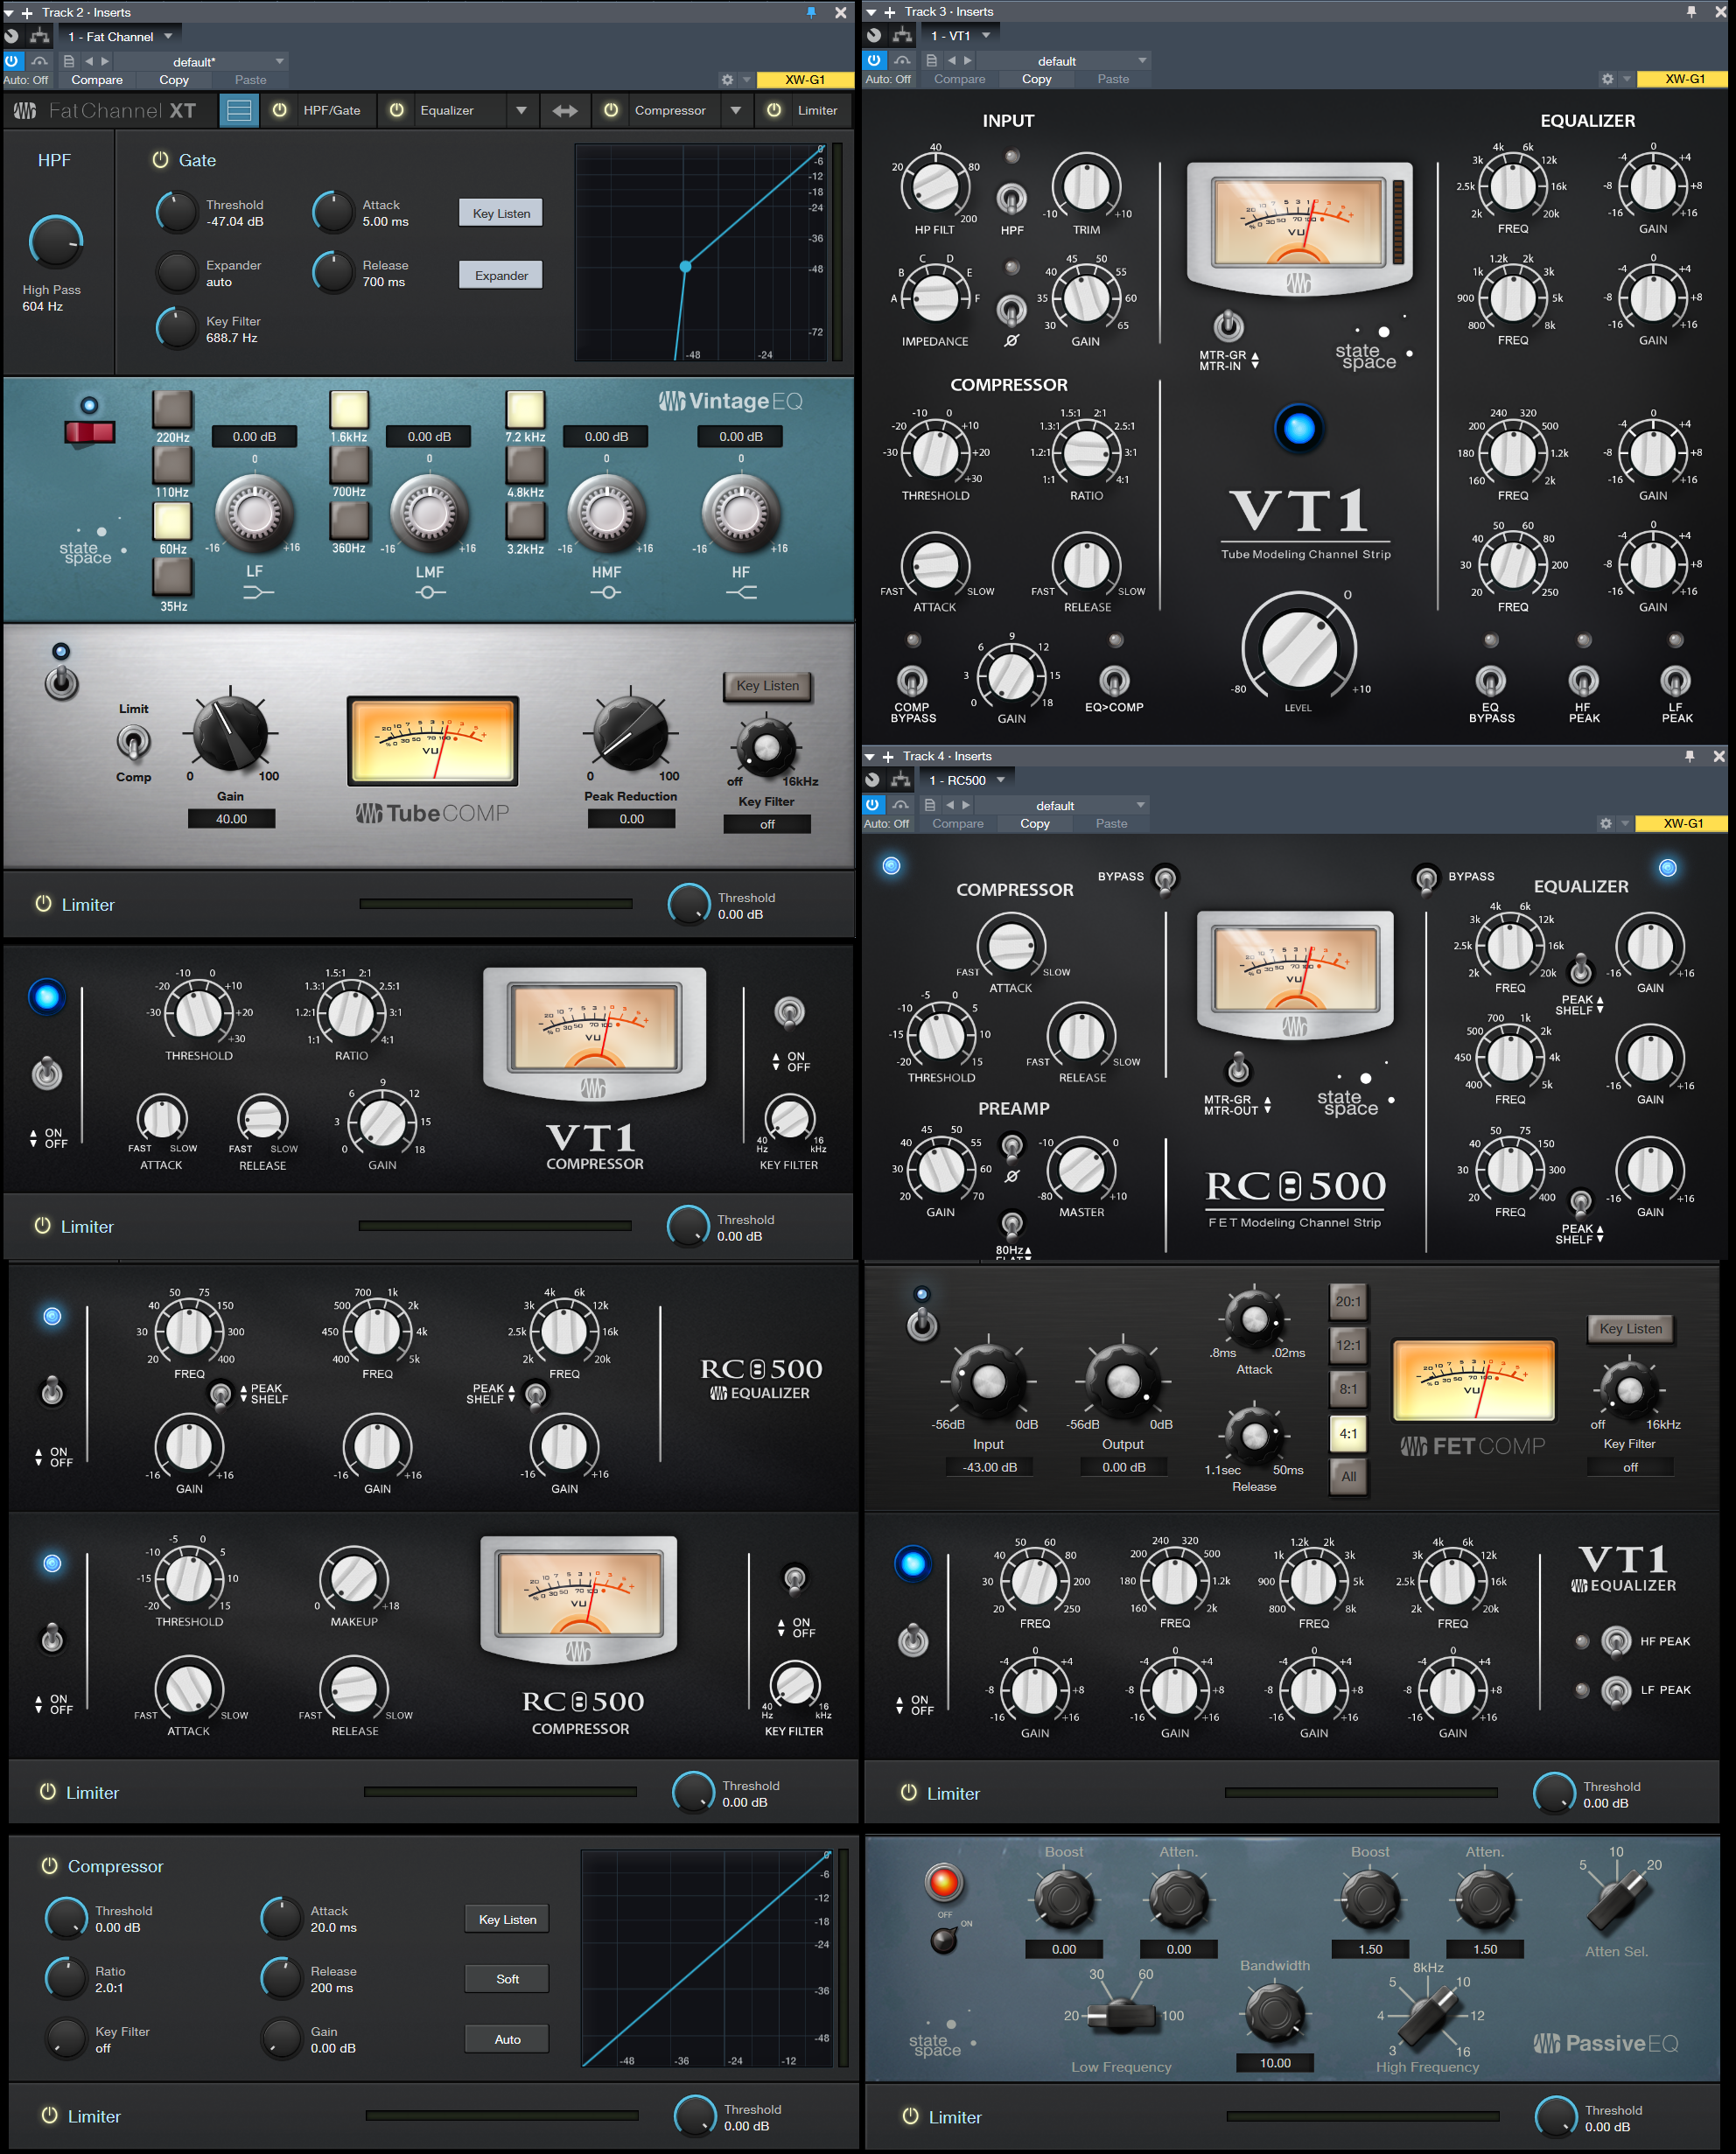Click the Auto button in Compressor

[507, 2038]
